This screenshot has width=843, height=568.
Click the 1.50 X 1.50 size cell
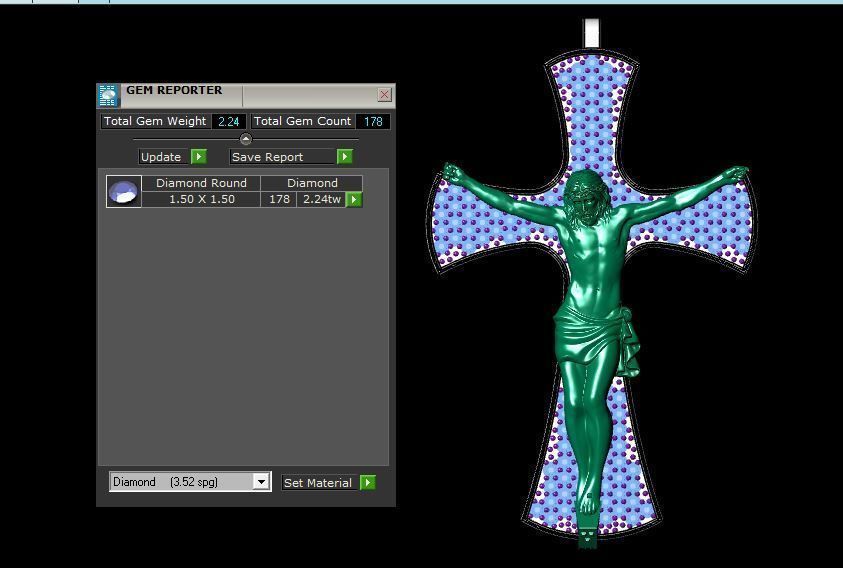201,199
